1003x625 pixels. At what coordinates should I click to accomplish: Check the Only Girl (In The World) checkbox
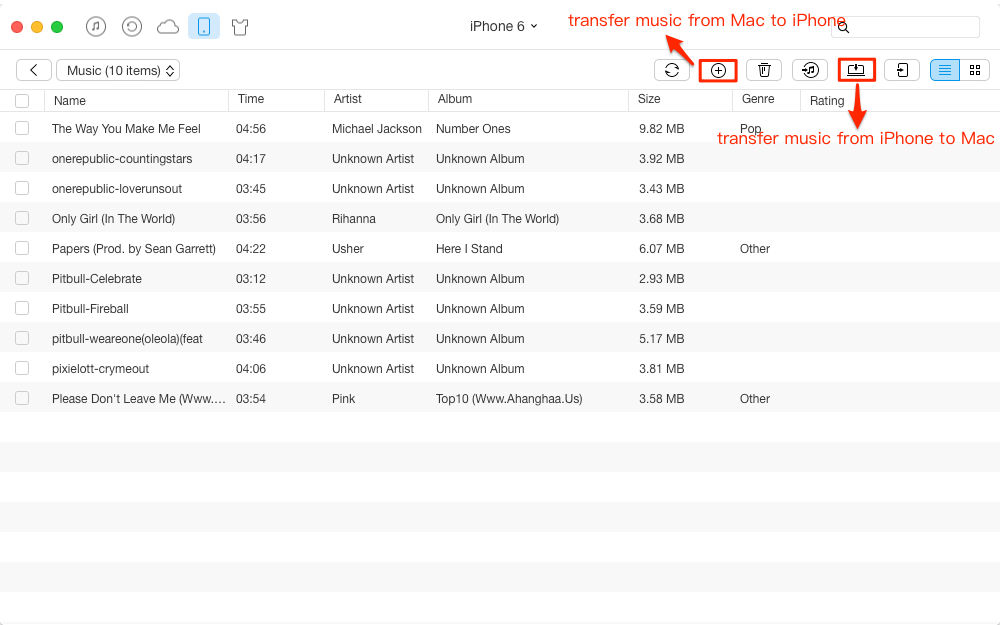tap(22, 218)
